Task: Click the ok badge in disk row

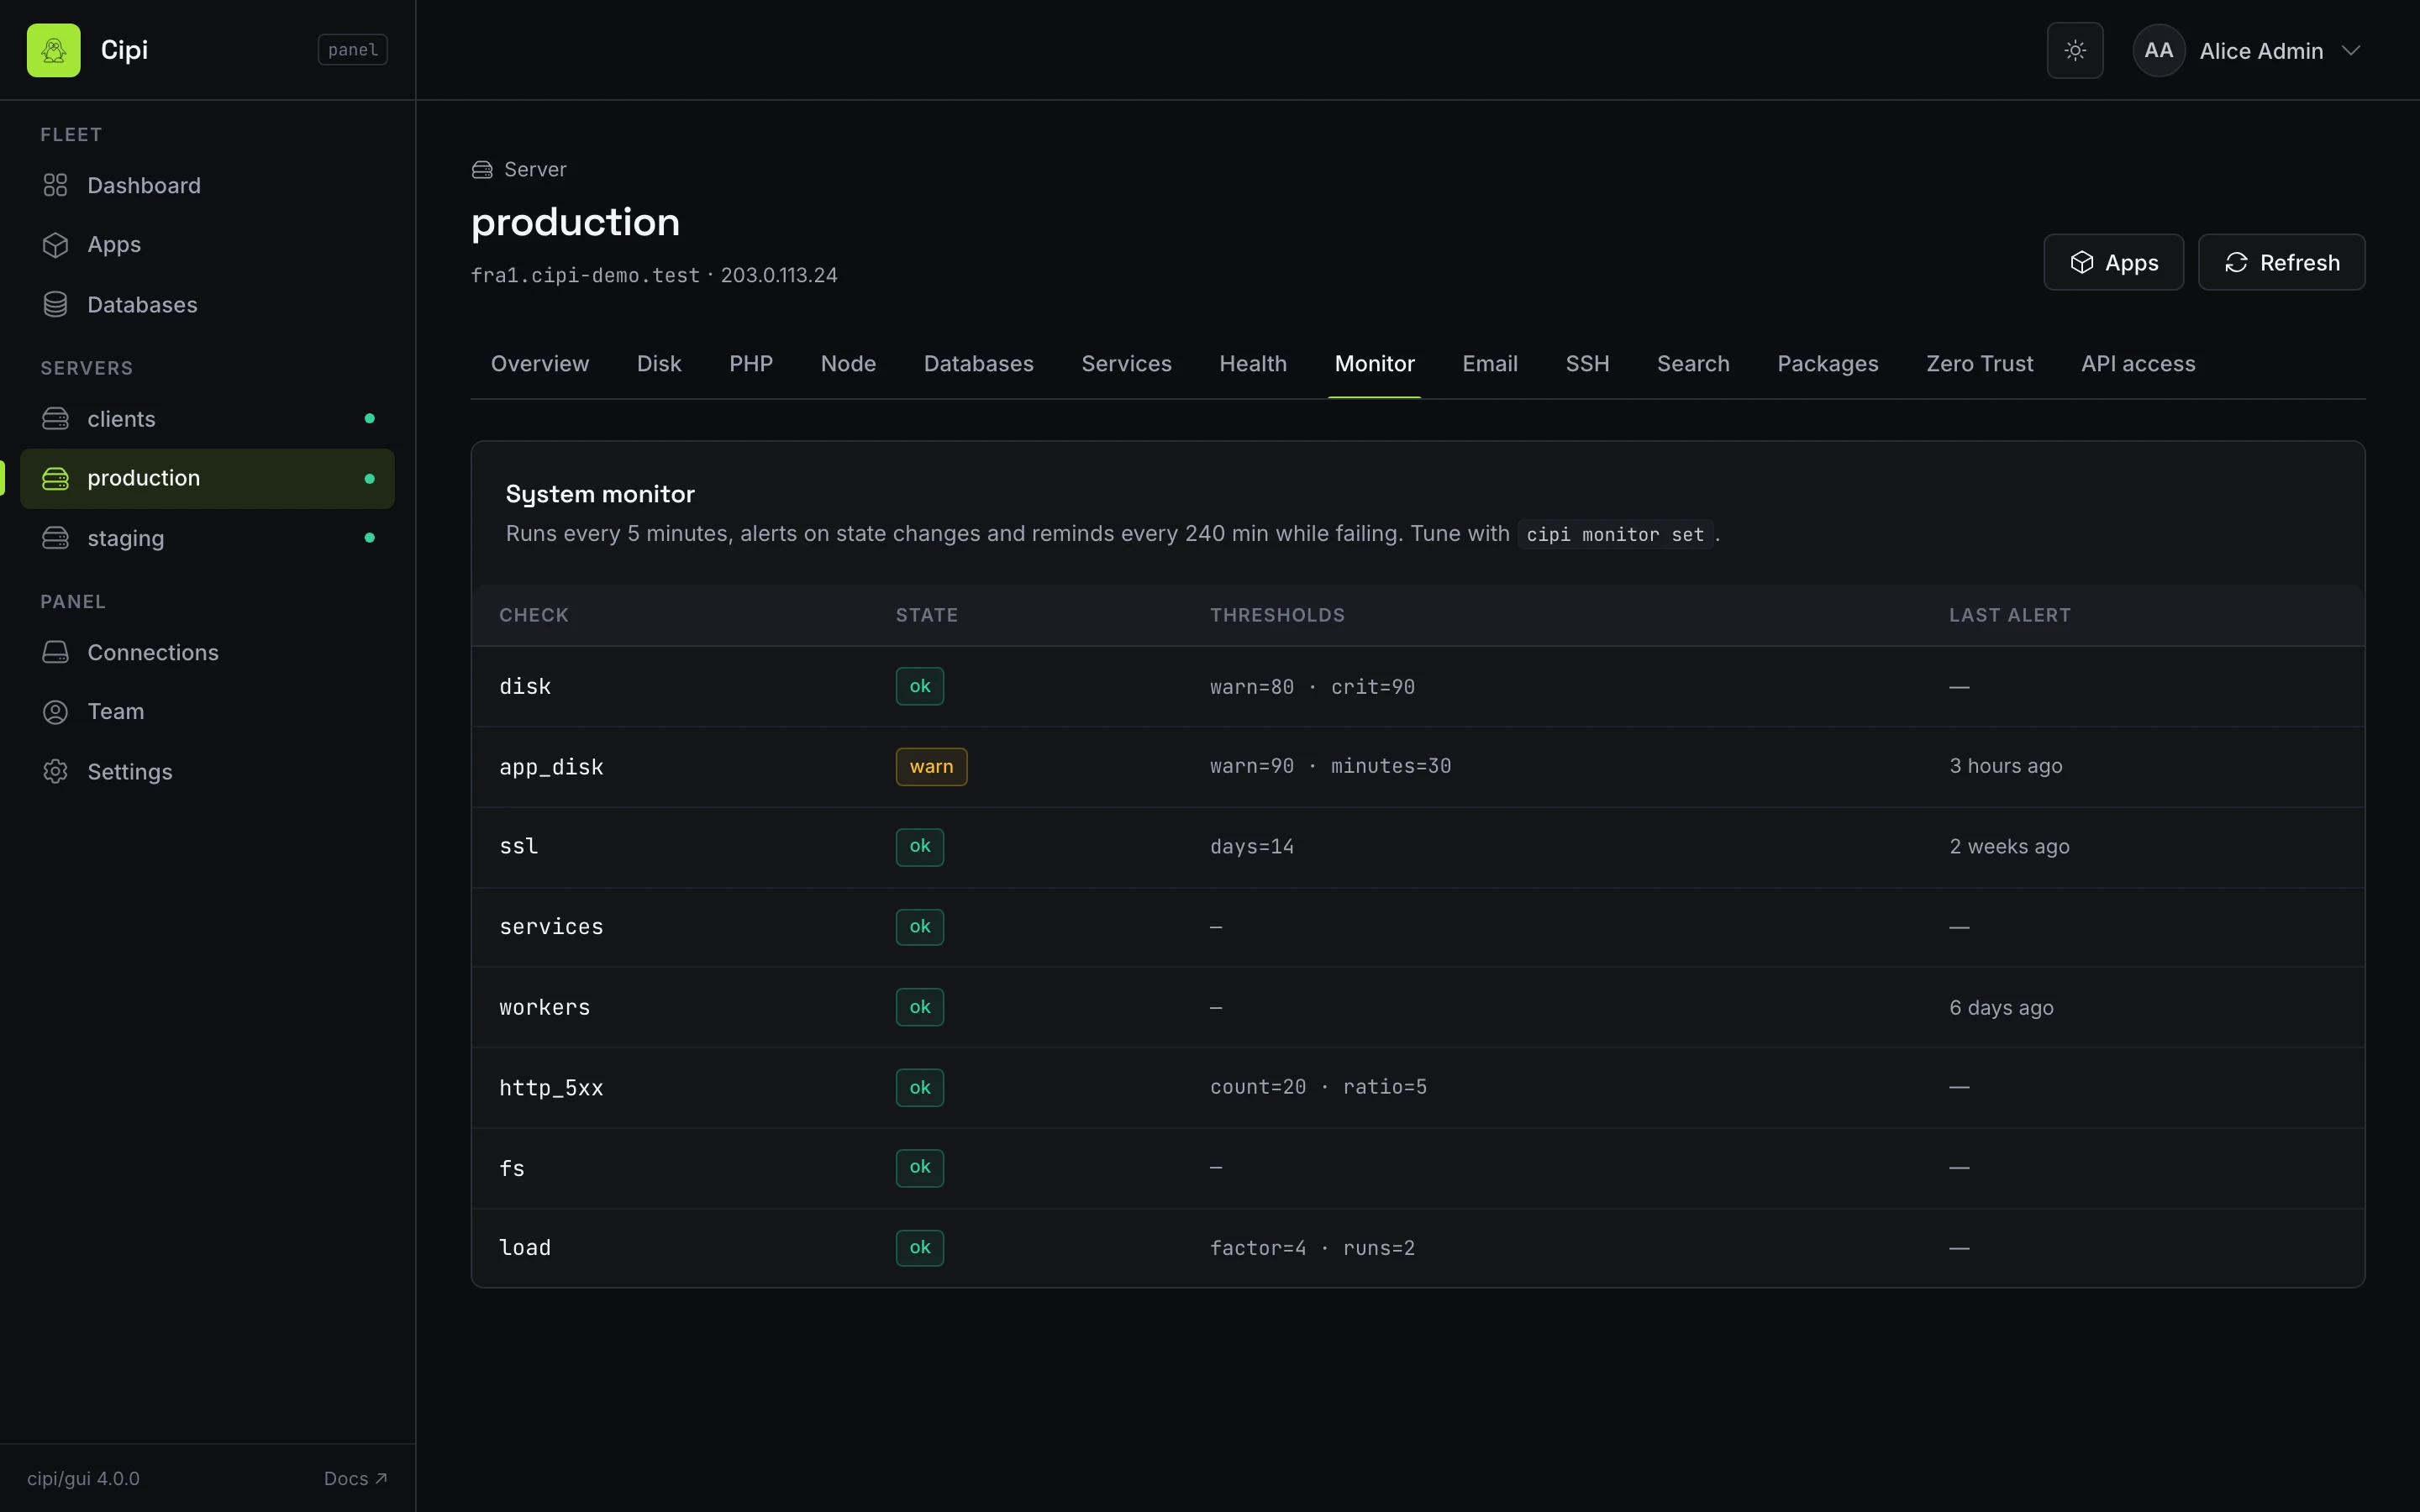Action: pyautogui.click(x=919, y=686)
